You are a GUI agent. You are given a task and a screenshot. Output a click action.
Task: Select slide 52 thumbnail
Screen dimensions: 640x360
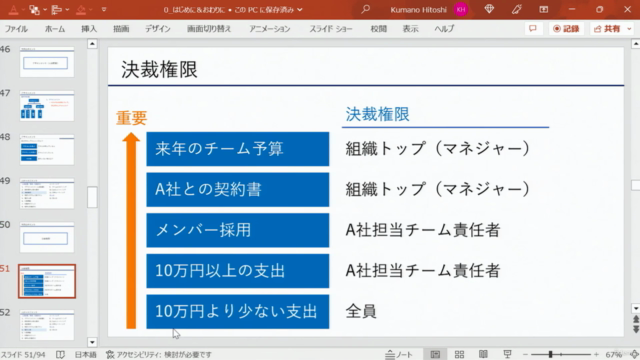click(x=47, y=325)
